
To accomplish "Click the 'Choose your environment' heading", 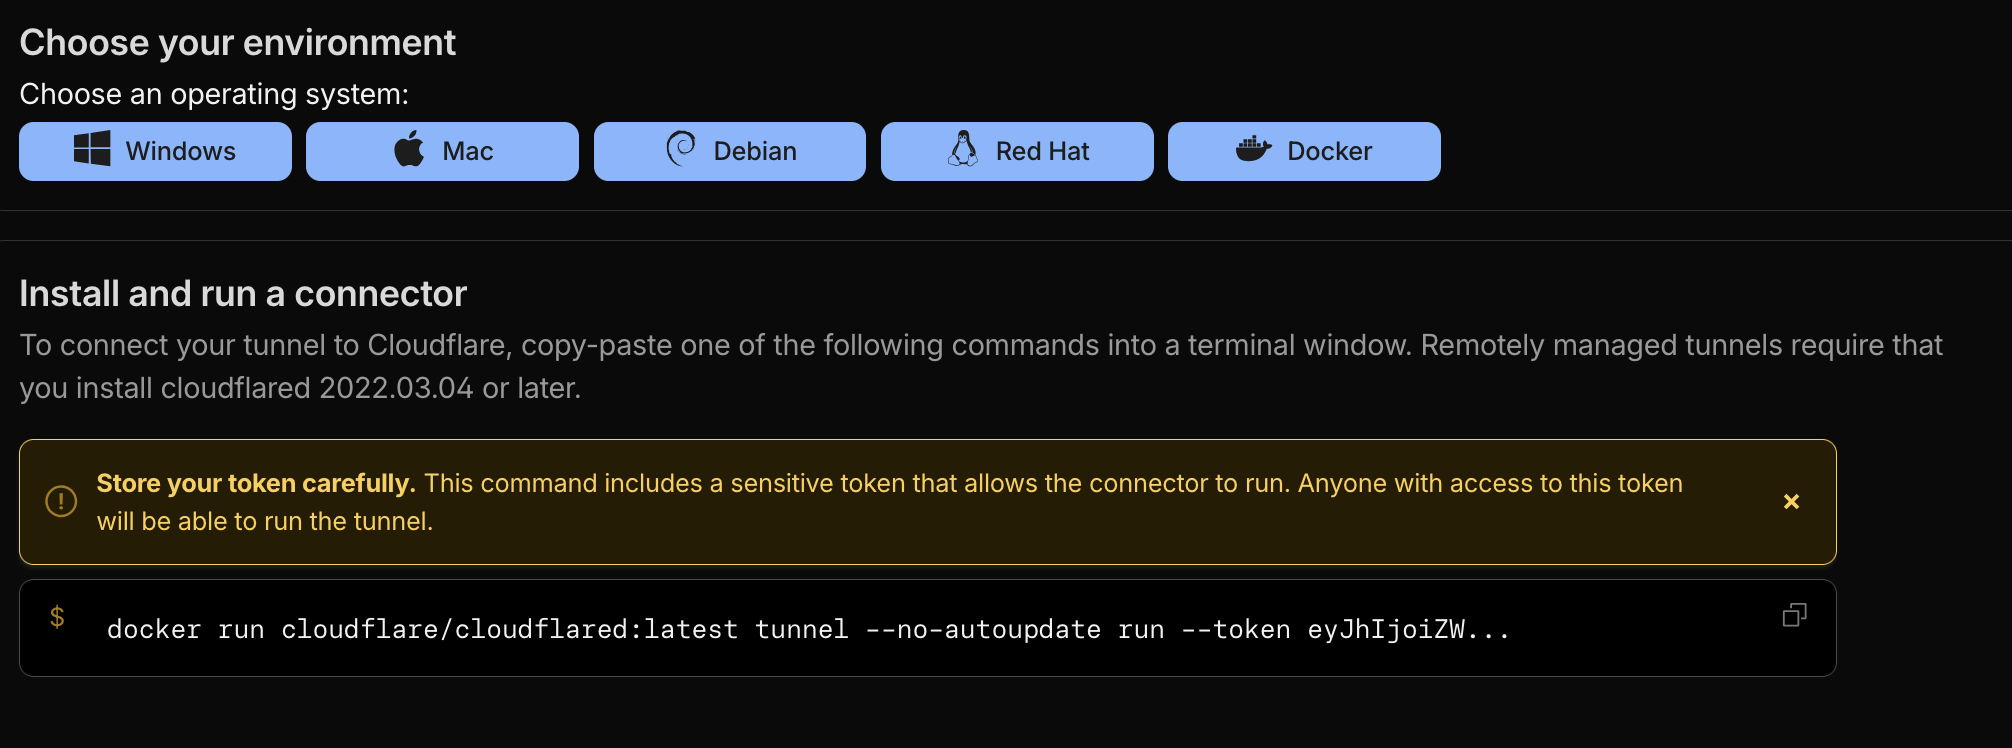I will [x=238, y=43].
